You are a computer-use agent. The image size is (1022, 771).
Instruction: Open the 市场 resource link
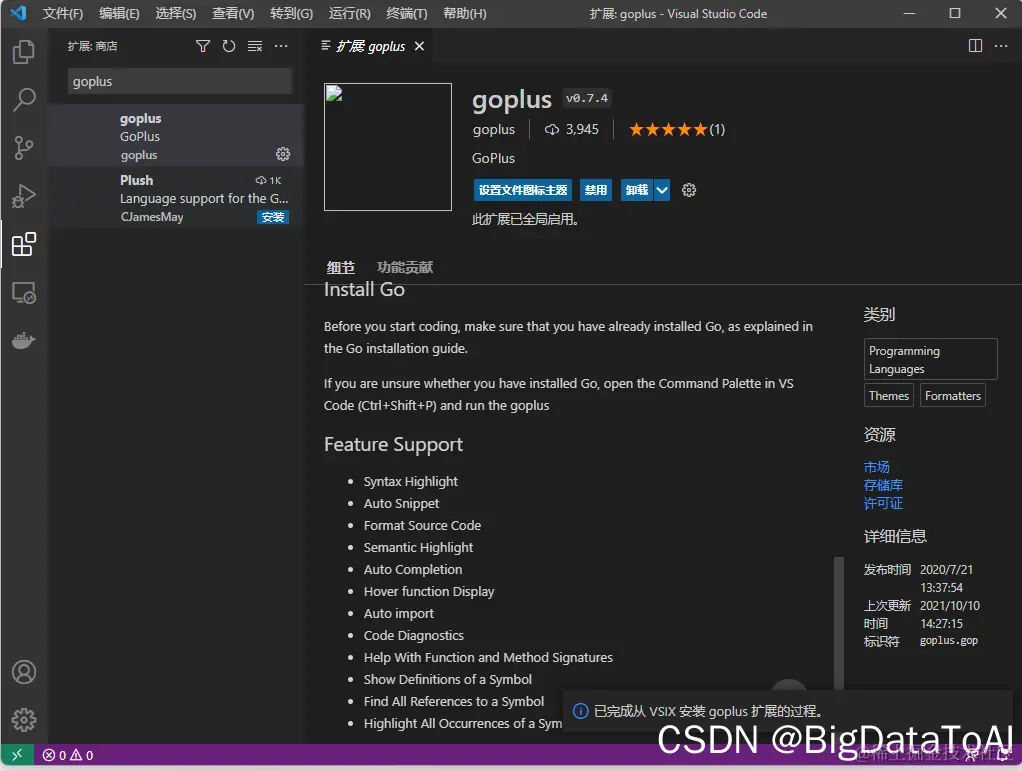coord(877,467)
